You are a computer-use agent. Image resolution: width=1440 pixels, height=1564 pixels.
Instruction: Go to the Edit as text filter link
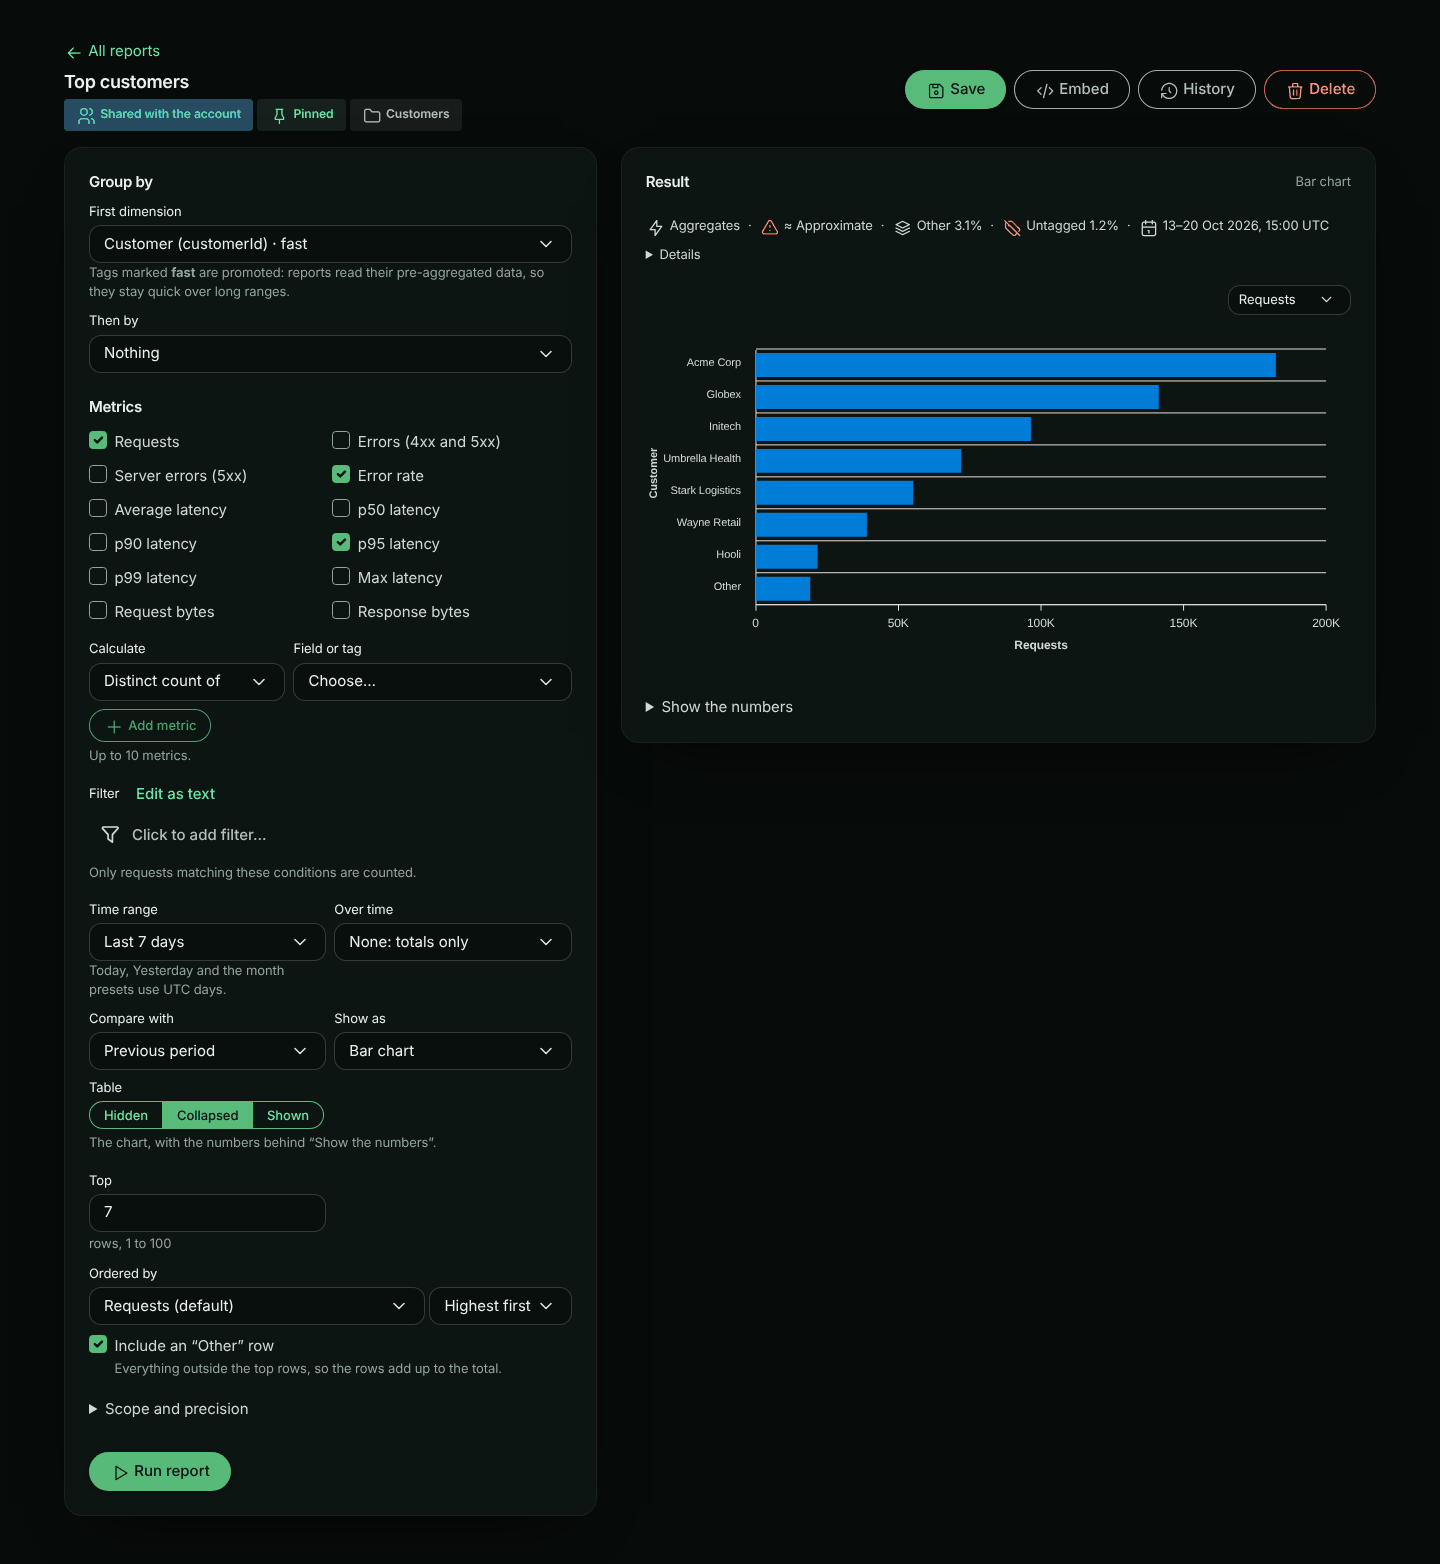(175, 793)
